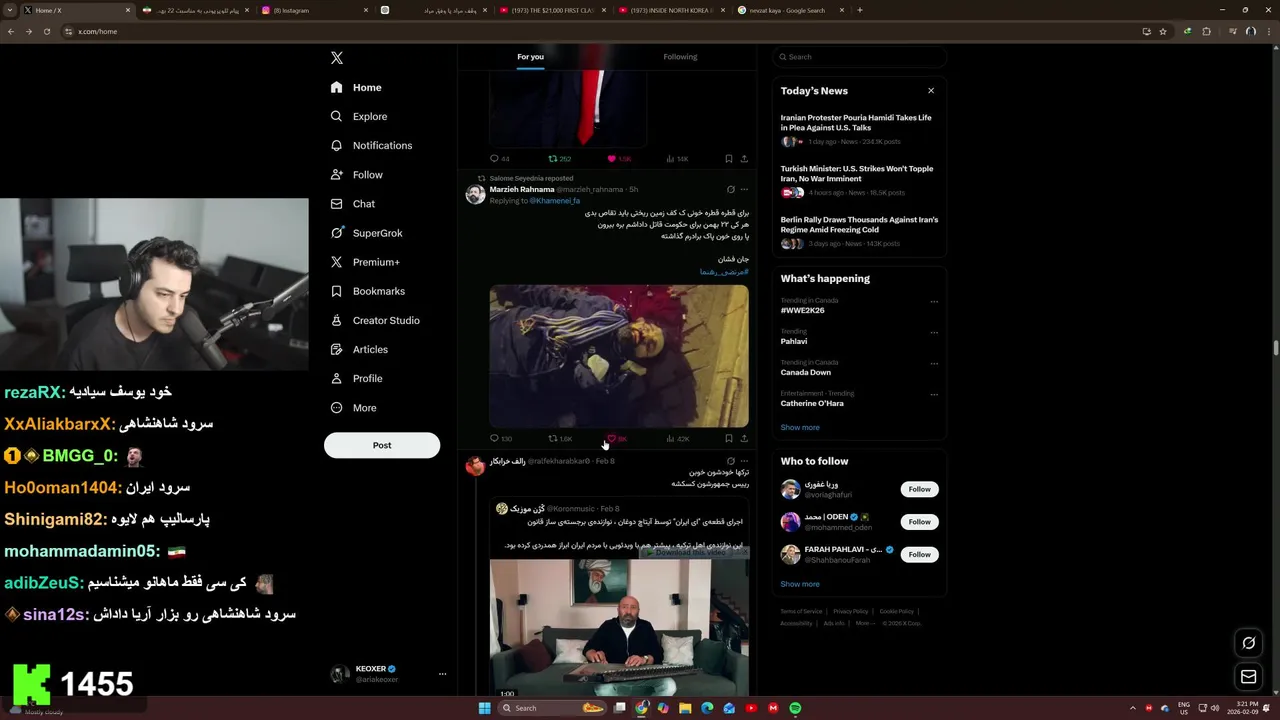Open #WWE2K26 trend
Viewport: 1280px width, 720px height.
[803, 311]
